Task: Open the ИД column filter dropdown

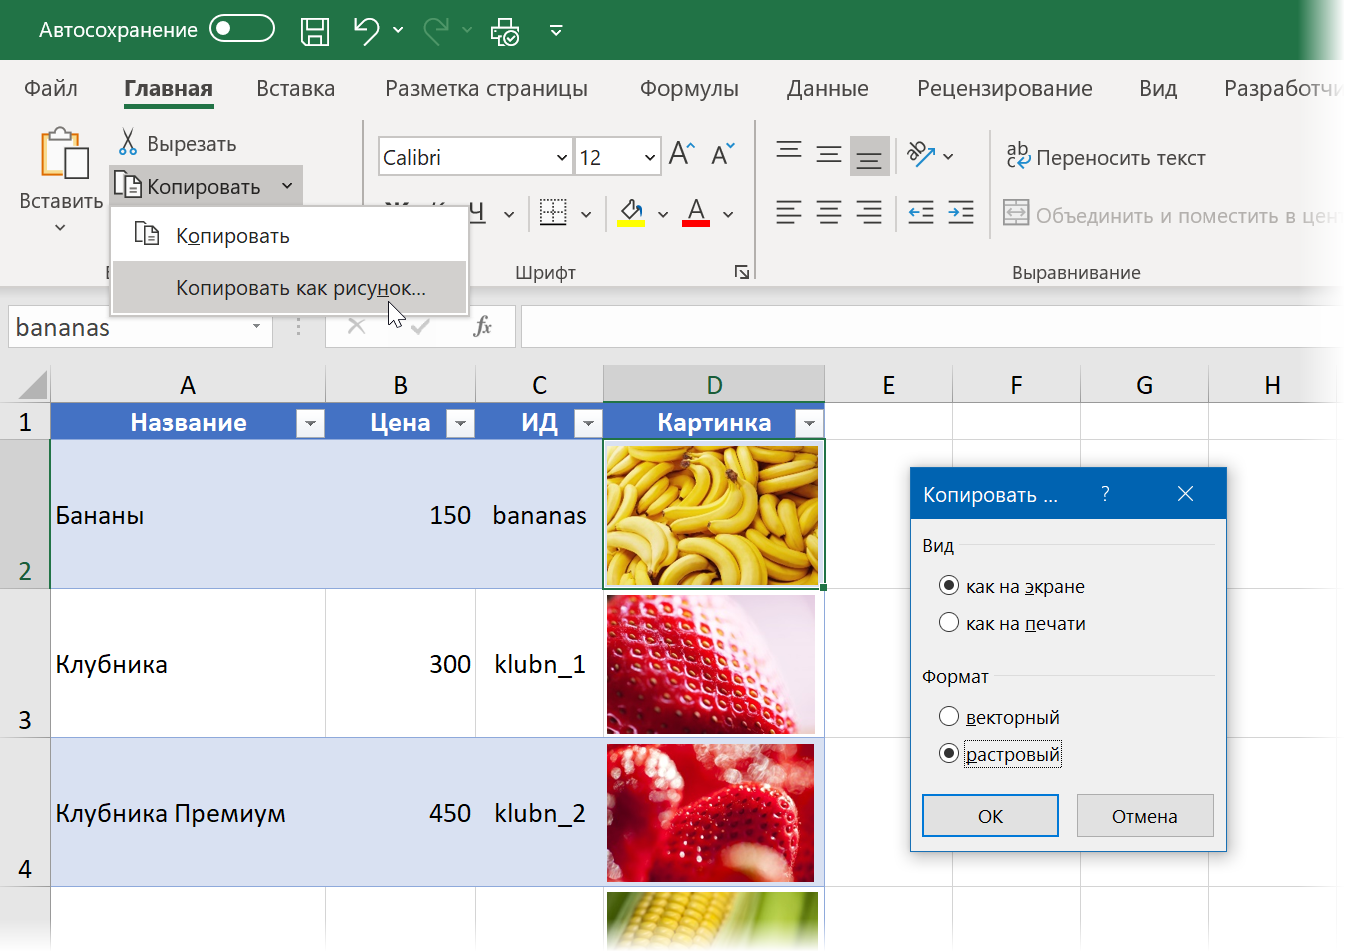Action: tap(588, 423)
